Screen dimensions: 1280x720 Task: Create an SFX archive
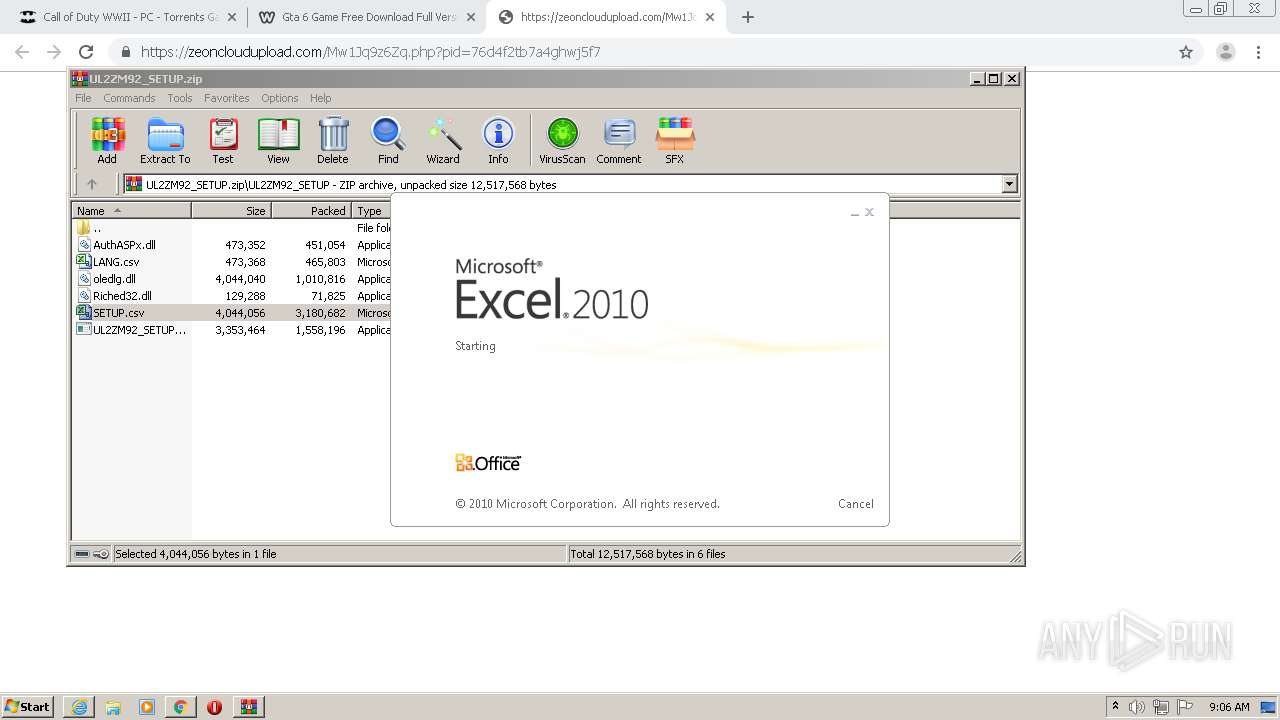pos(675,140)
